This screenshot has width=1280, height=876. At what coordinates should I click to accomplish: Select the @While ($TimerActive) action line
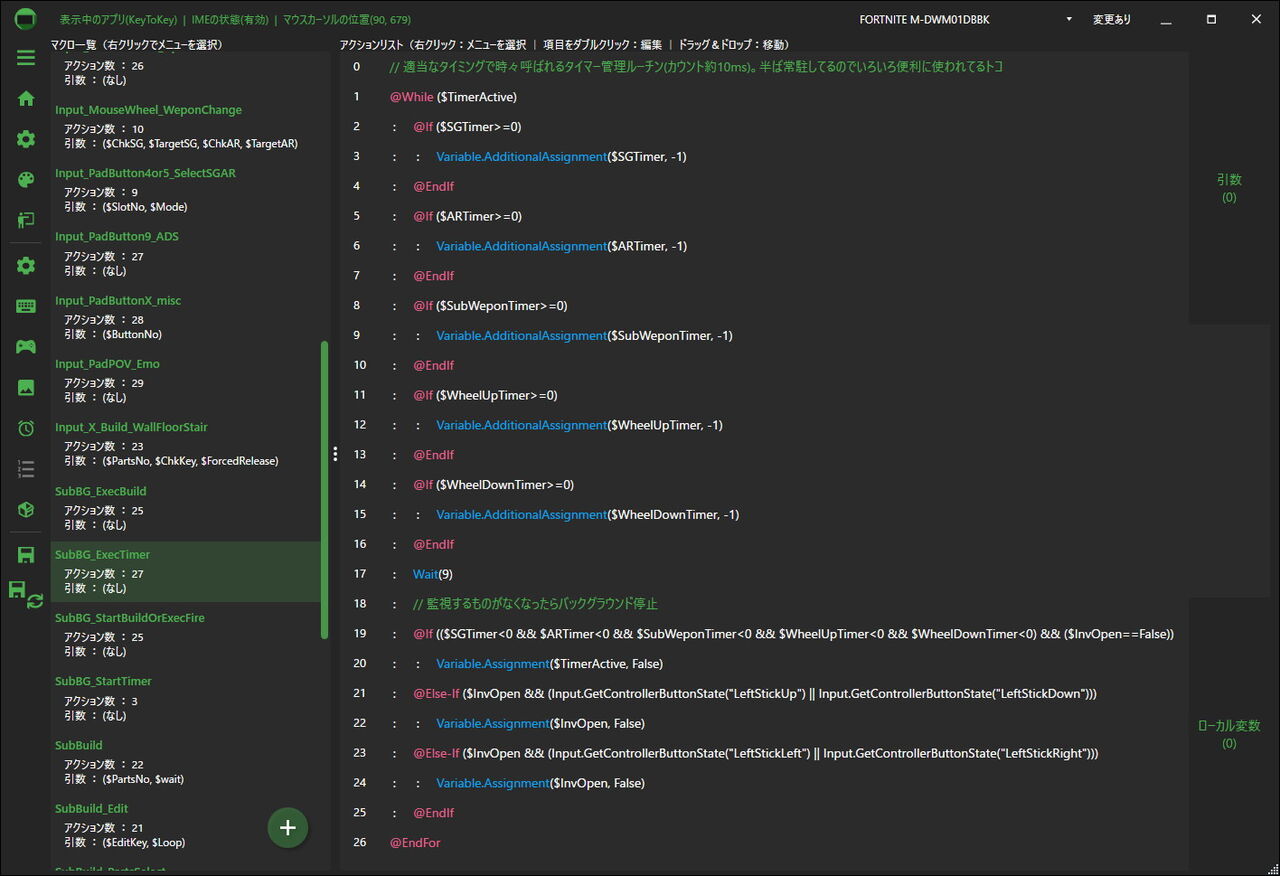(x=453, y=96)
